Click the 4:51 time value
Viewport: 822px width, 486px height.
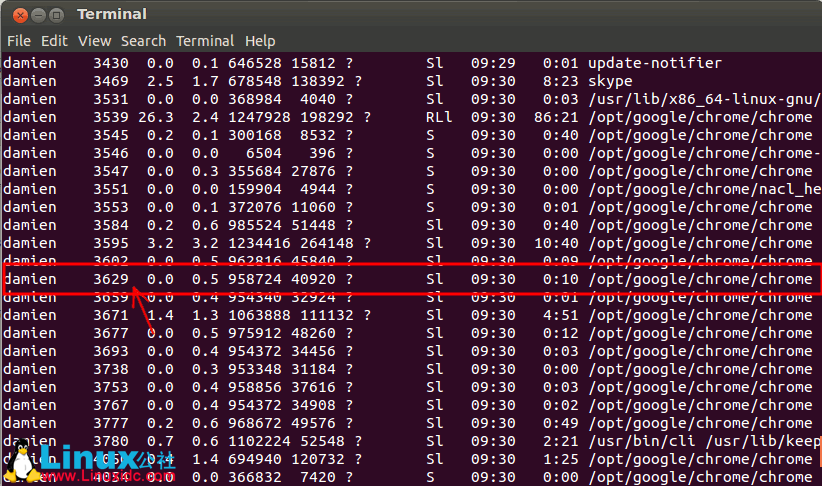coord(560,315)
